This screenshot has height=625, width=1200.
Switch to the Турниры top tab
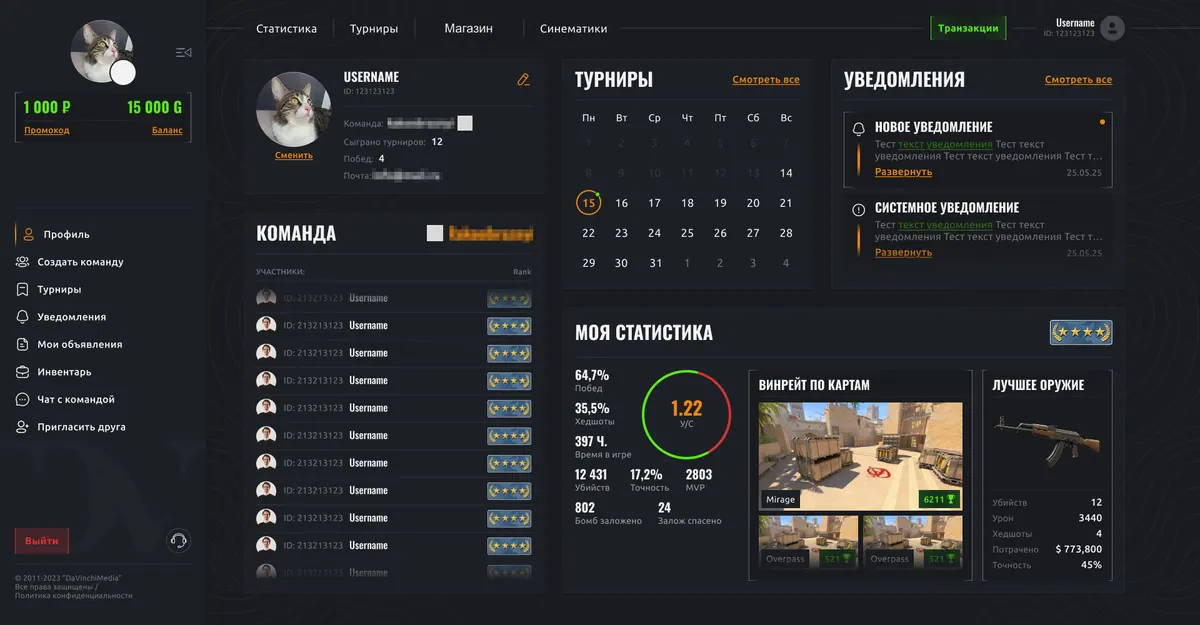pyautogui.click(x=374, y=29)
